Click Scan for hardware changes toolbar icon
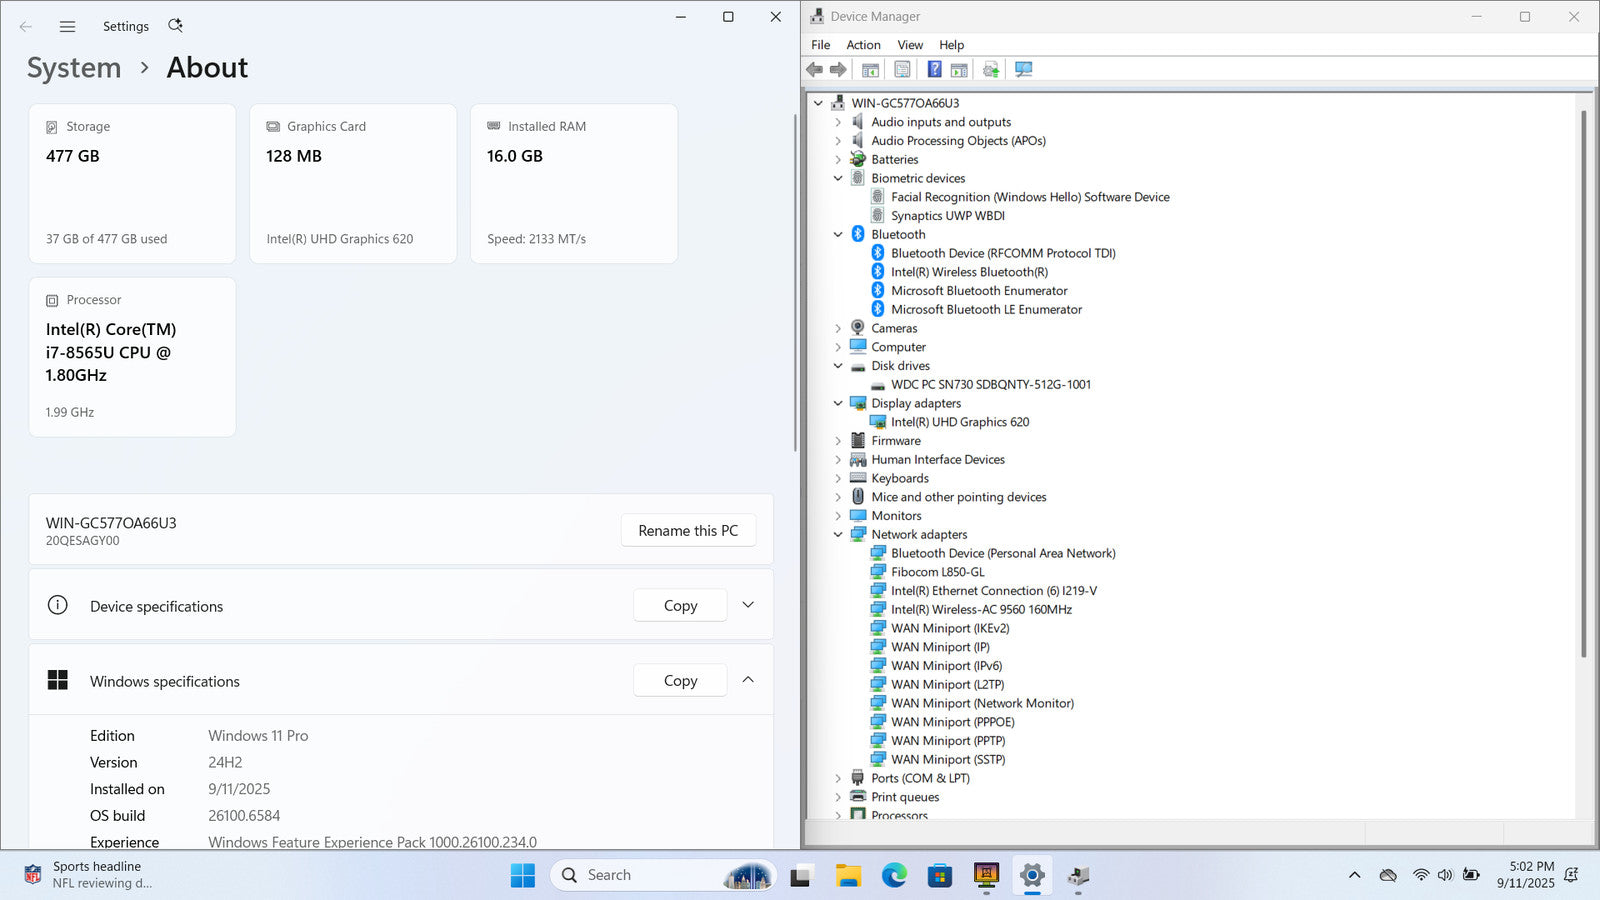The width and height of the screenshot is (1600, 900). [x=1023, y=69]
